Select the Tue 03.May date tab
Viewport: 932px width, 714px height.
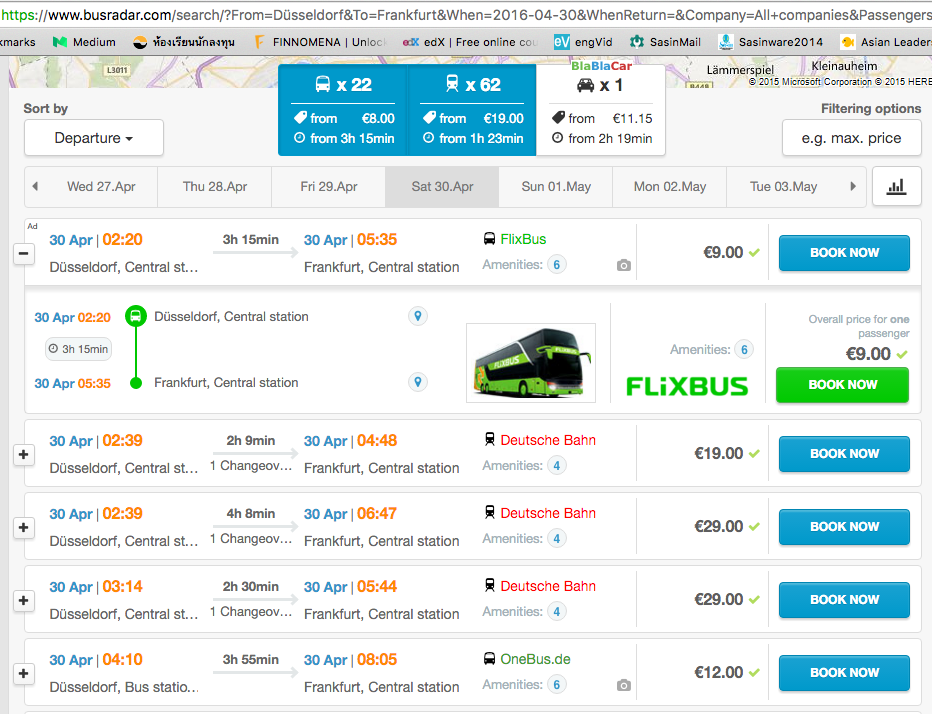click(783, 187)
